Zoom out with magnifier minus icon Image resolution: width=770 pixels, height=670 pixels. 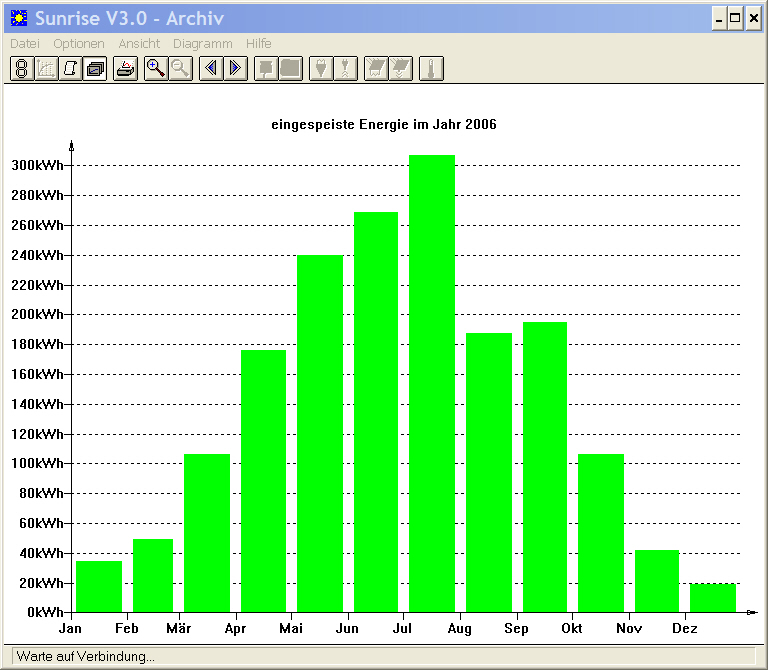tap(180, 68)
